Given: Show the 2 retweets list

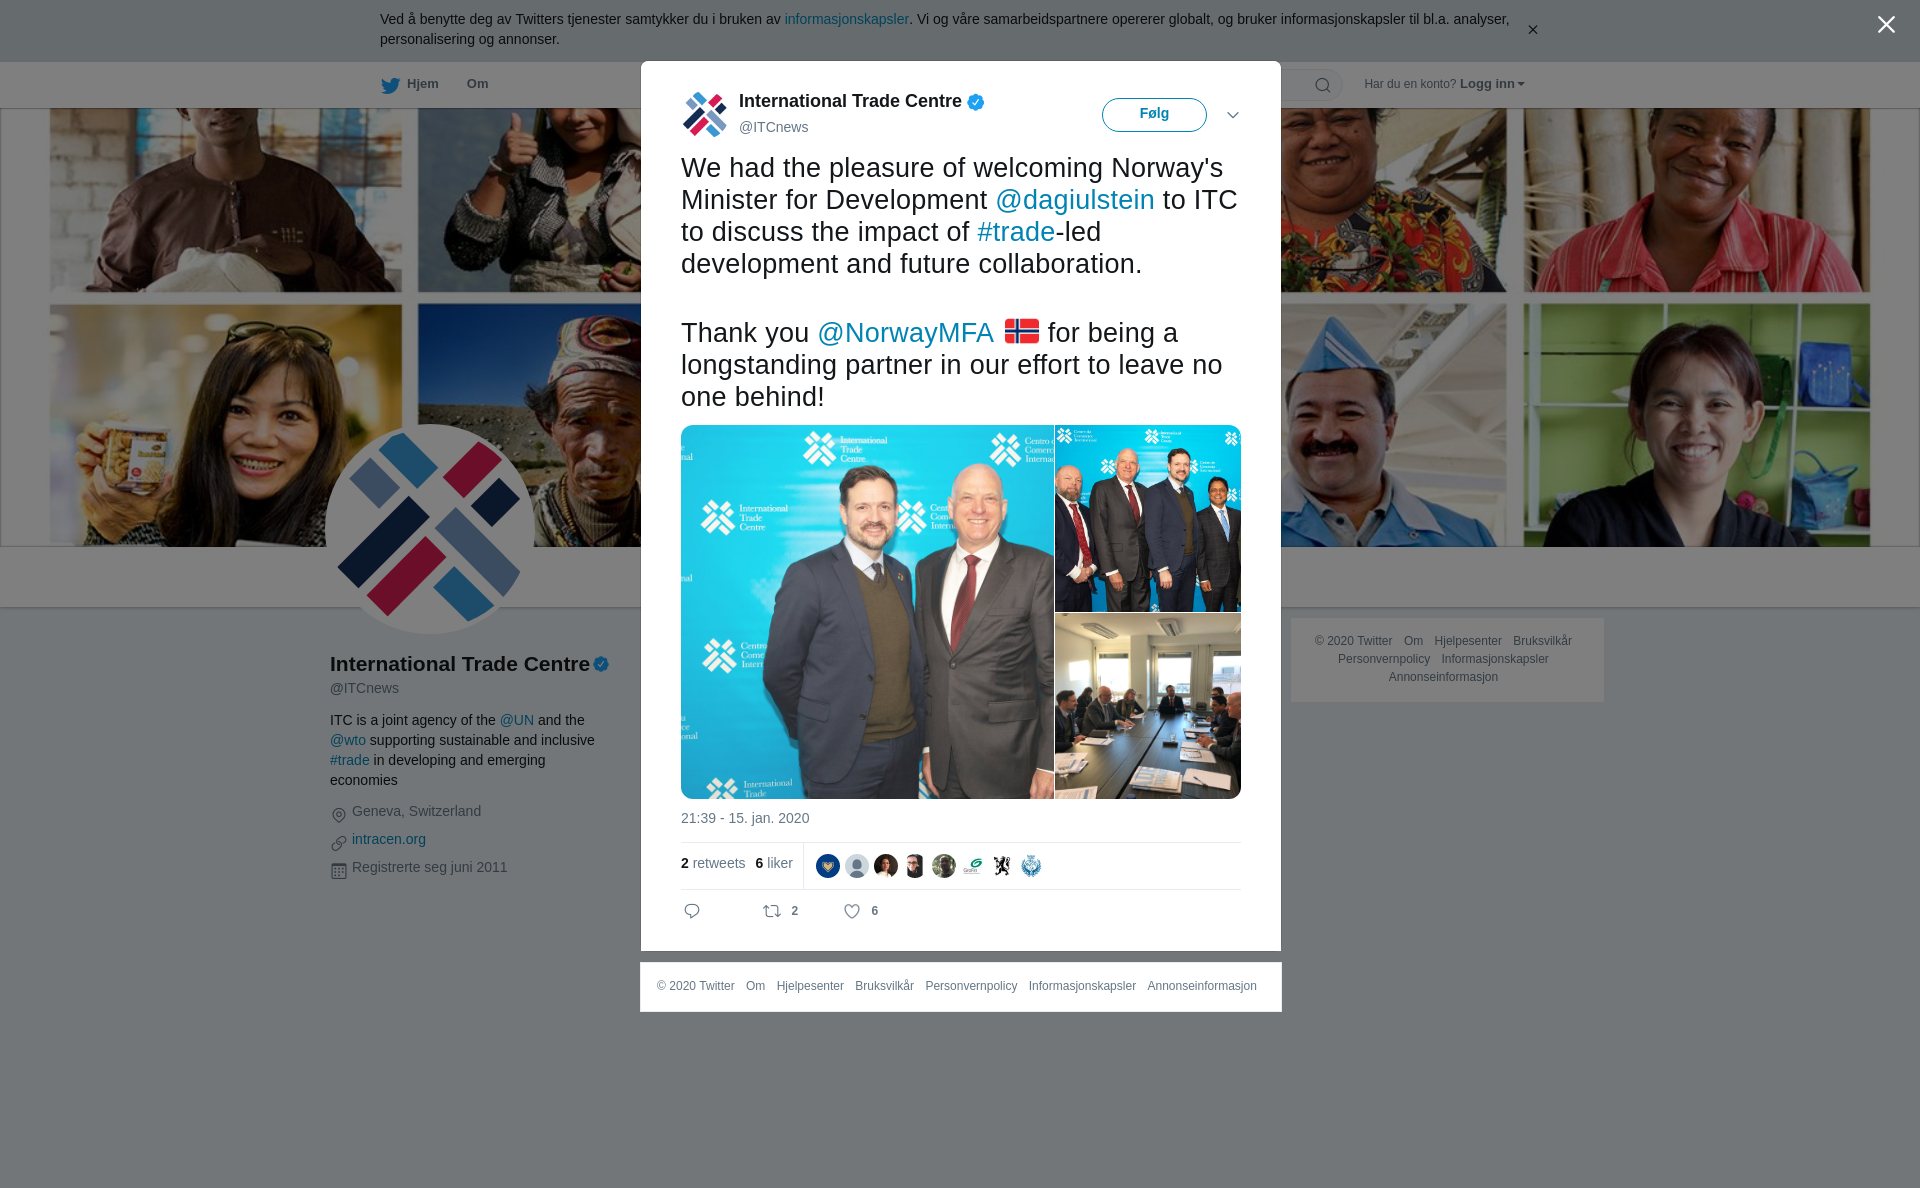Looking at the screenshot, I should tap(713, 863).
